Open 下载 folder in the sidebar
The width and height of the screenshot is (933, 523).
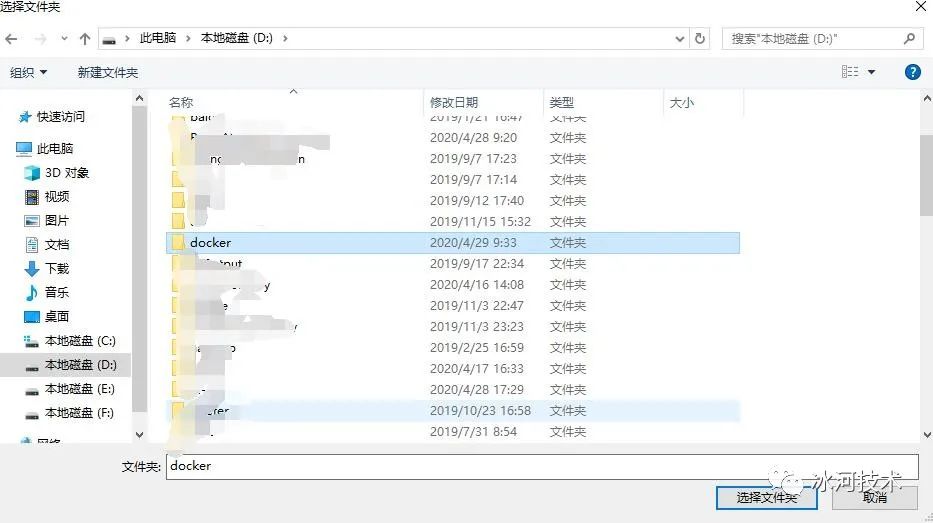[x=57, y=268]
